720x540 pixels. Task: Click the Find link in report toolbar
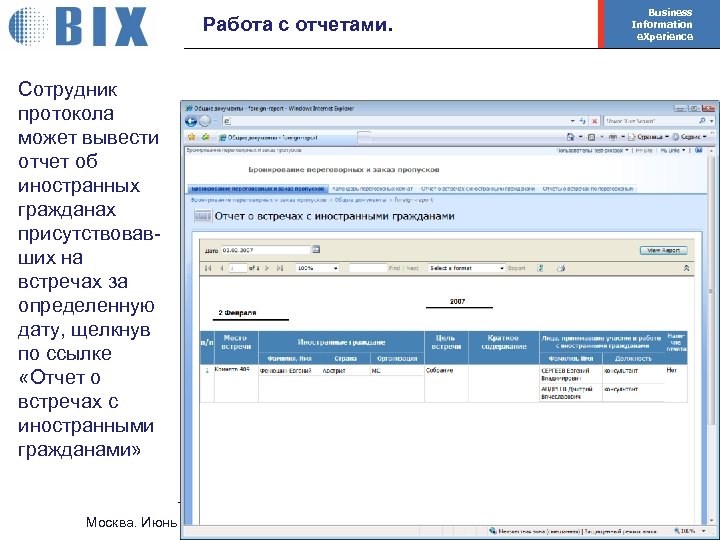point(394,268)
